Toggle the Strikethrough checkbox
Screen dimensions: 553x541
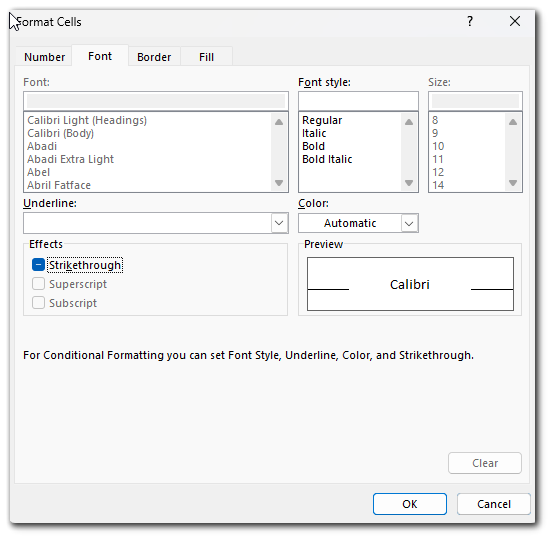[38, 265]
